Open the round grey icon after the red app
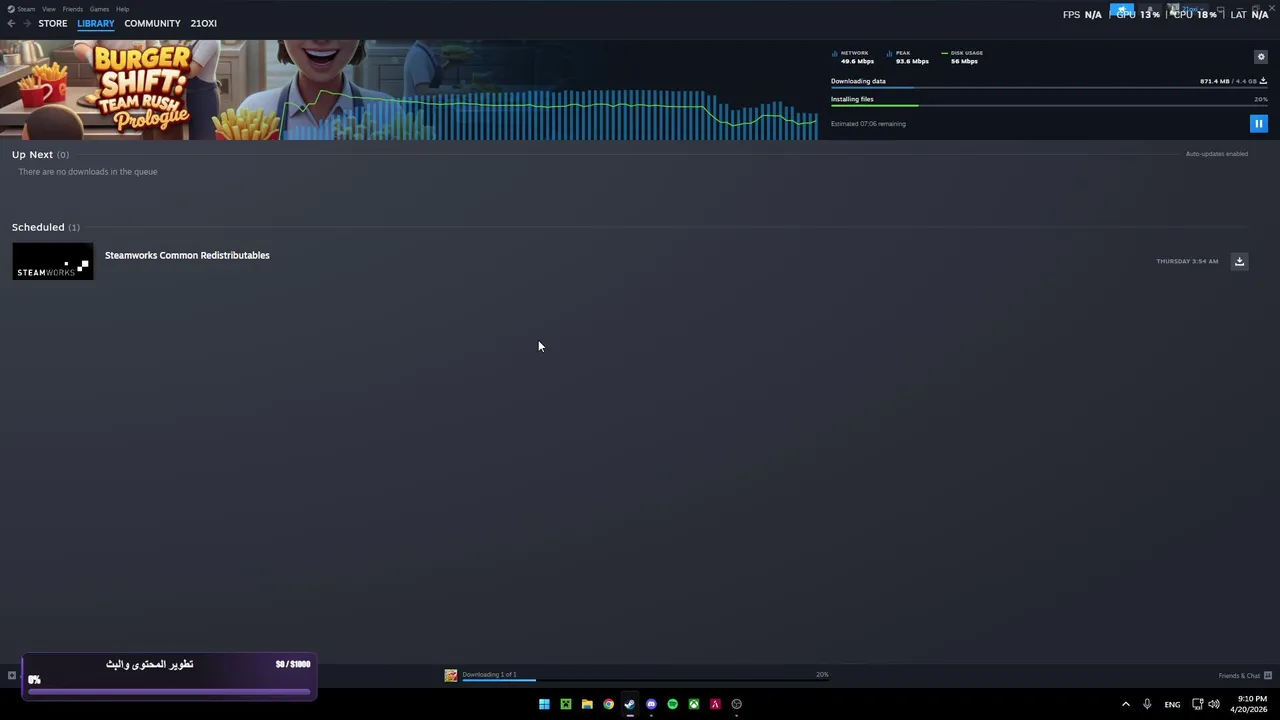1280x720 pixels. [x=737, y=704]
